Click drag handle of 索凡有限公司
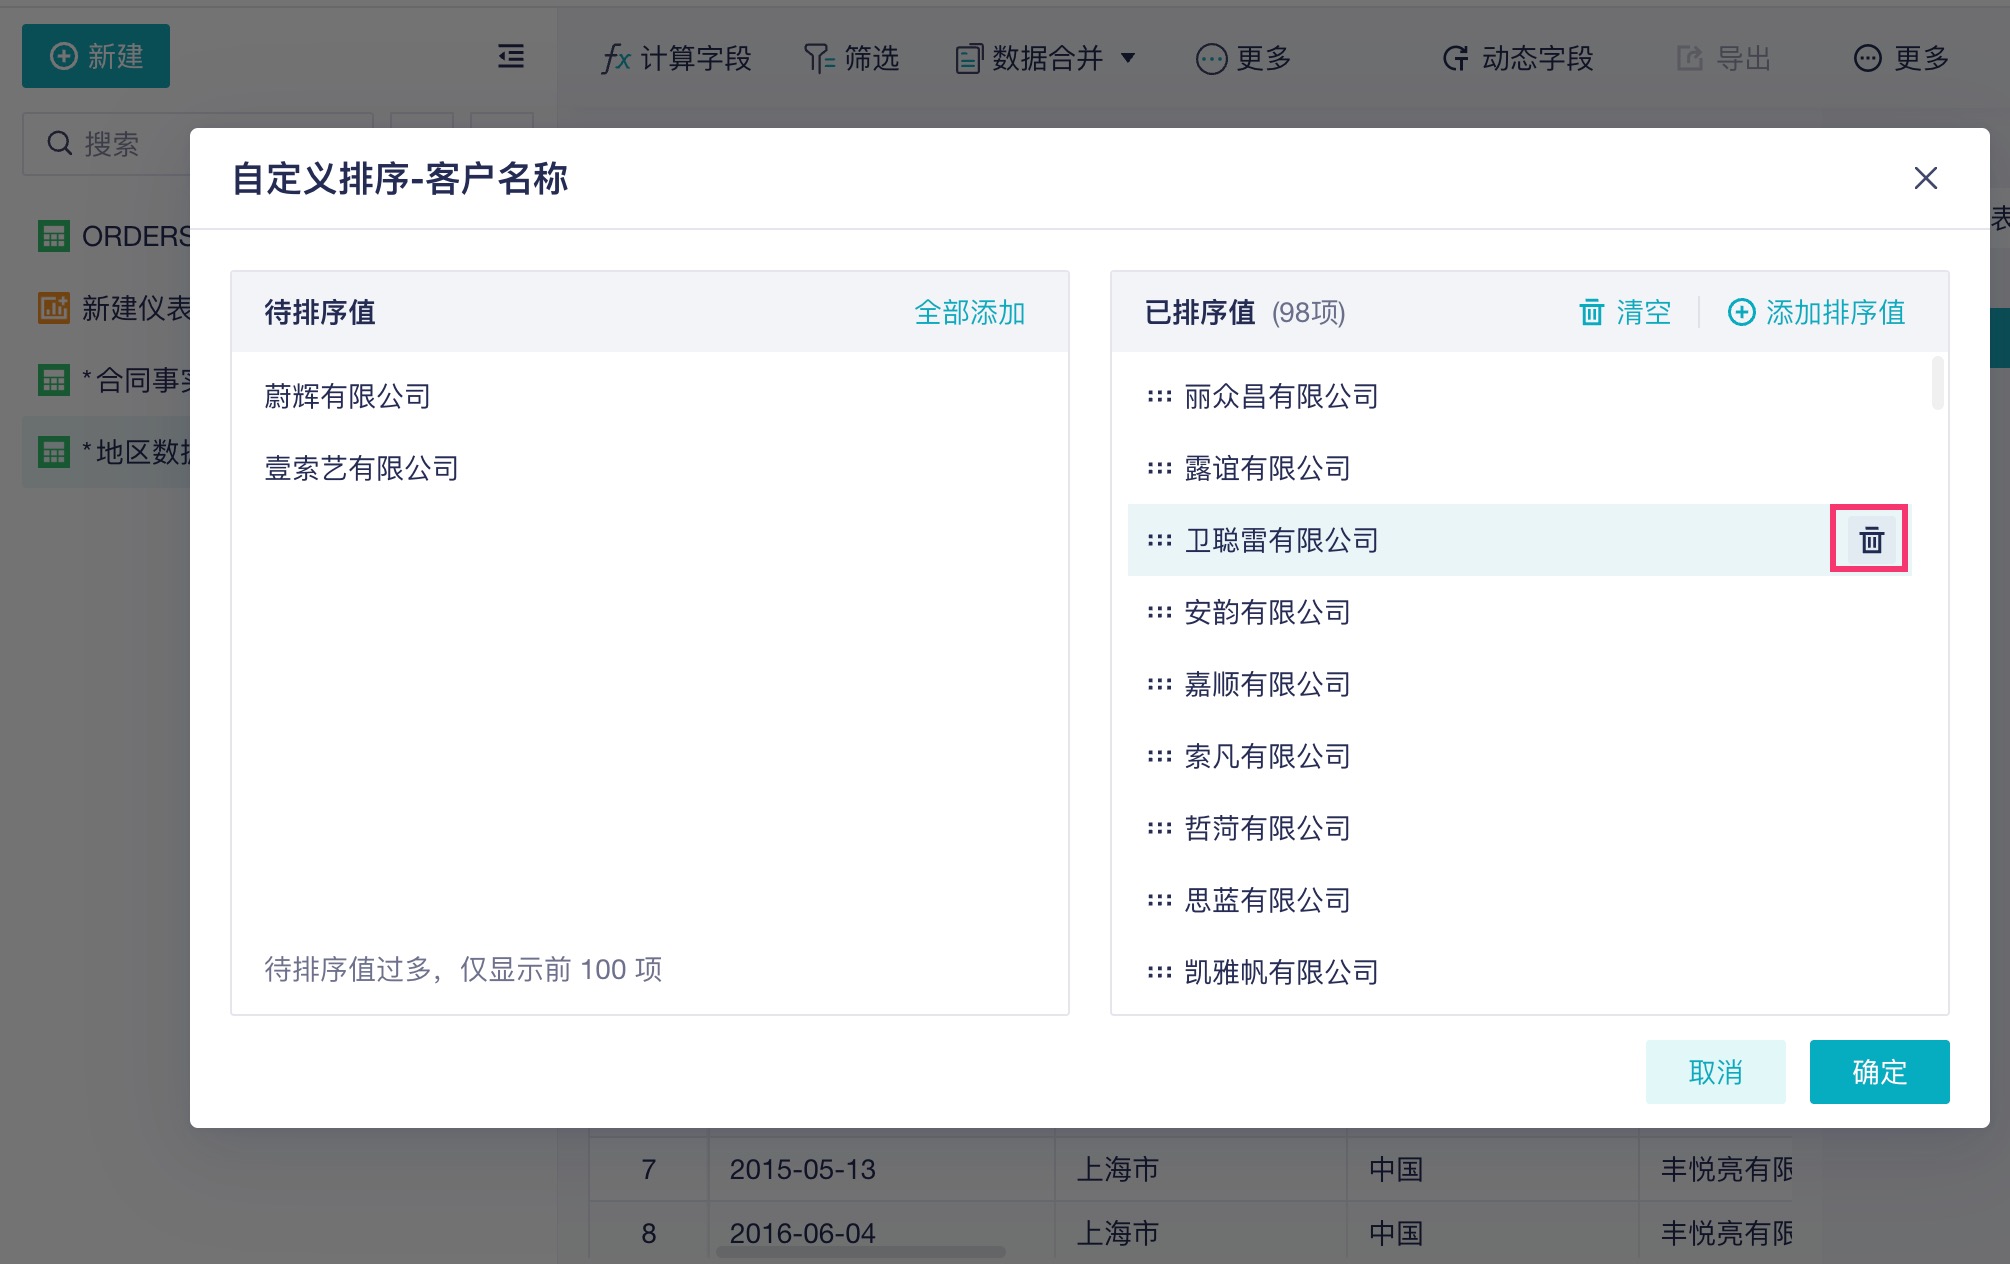The image size is (2010, 1264). [1159, 757]
